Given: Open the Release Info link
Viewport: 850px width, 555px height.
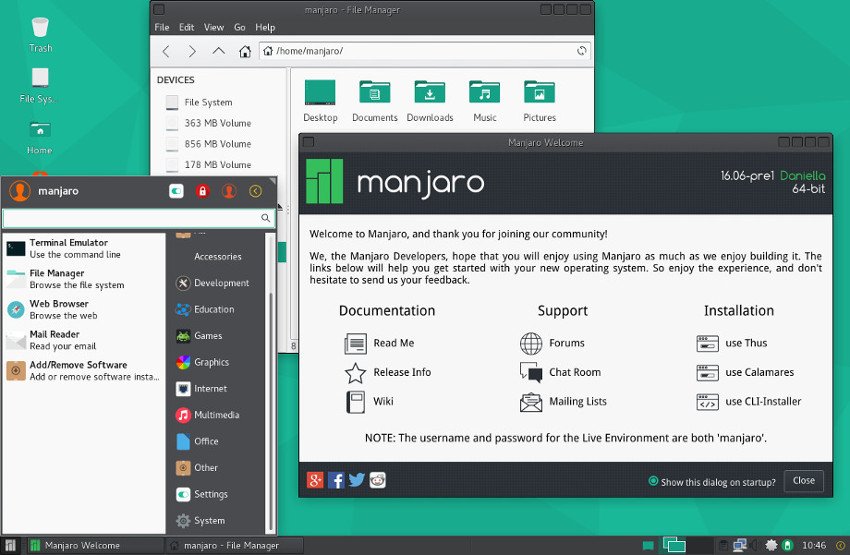Looking at the screenshot, I should [x=401, y=372].
